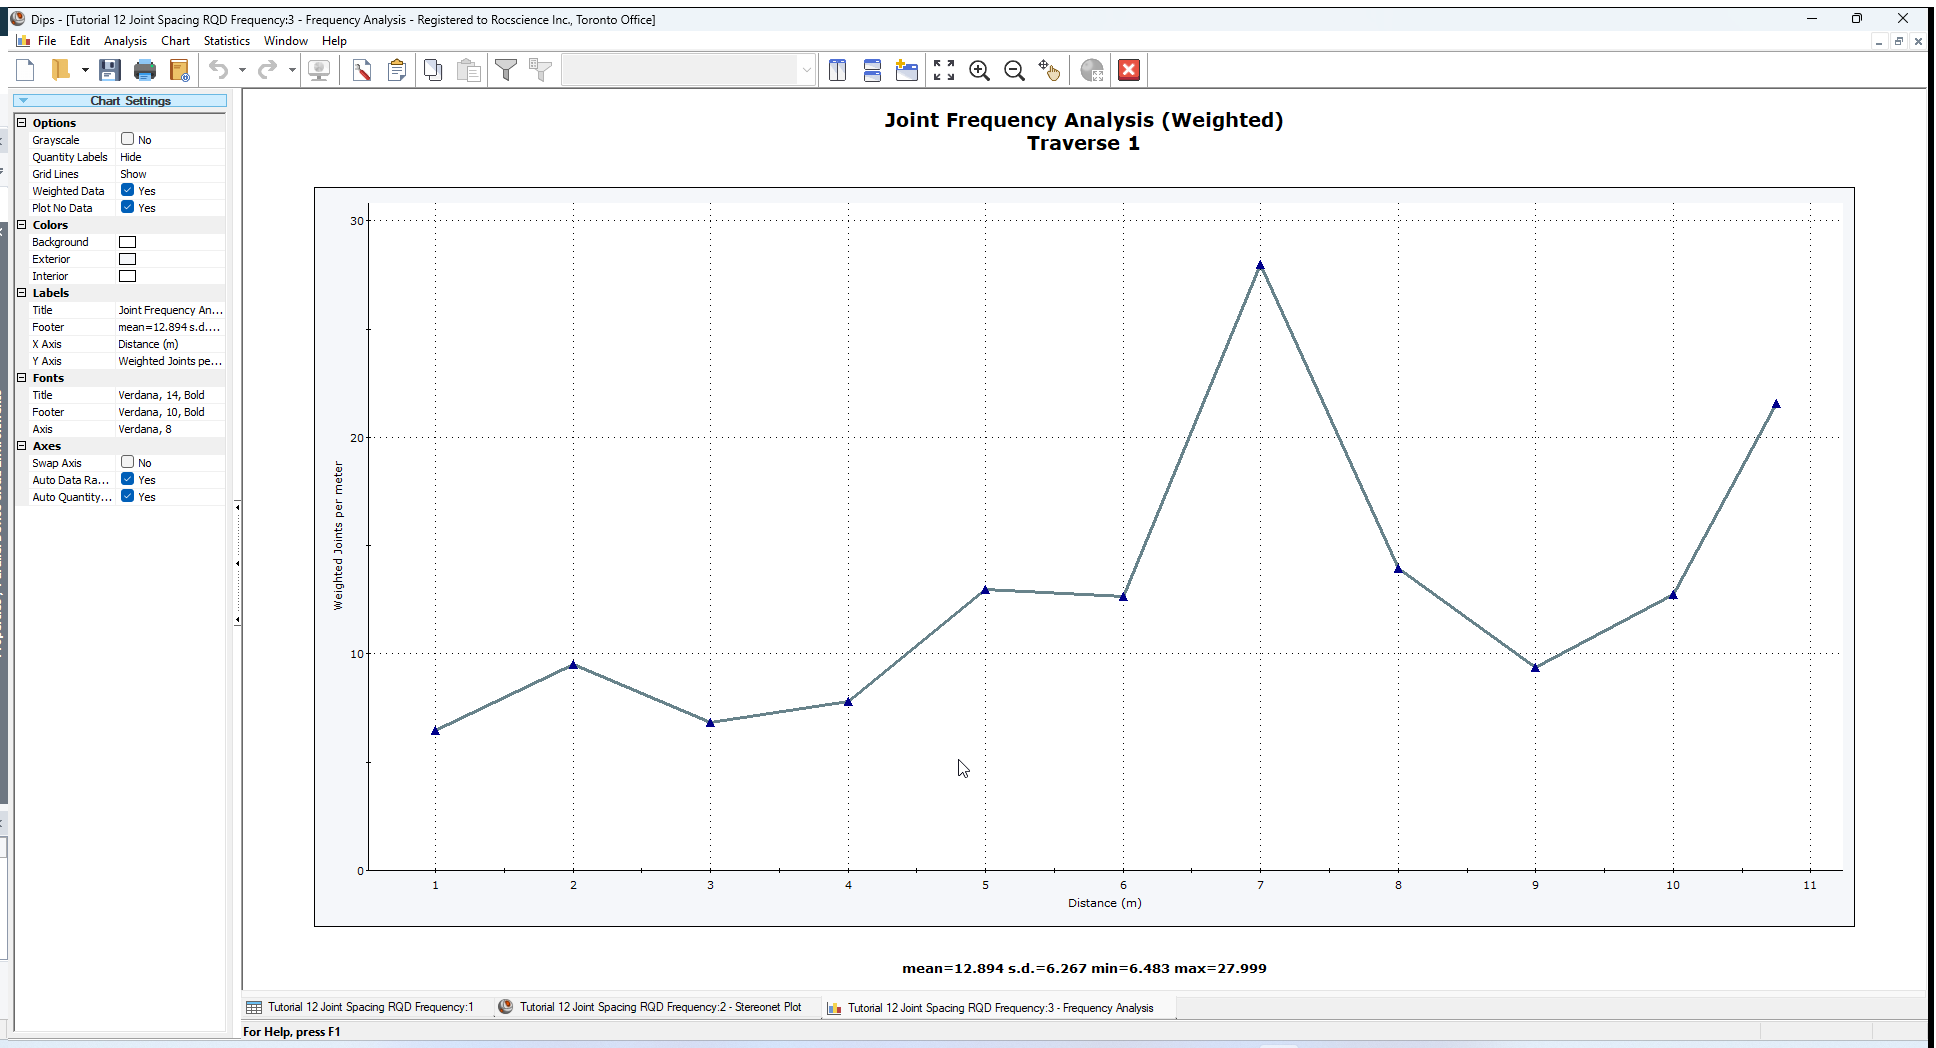Screen dimensions: 1936x1048
Task: Click the Zoom In magnifier icon
Action: 979,70
